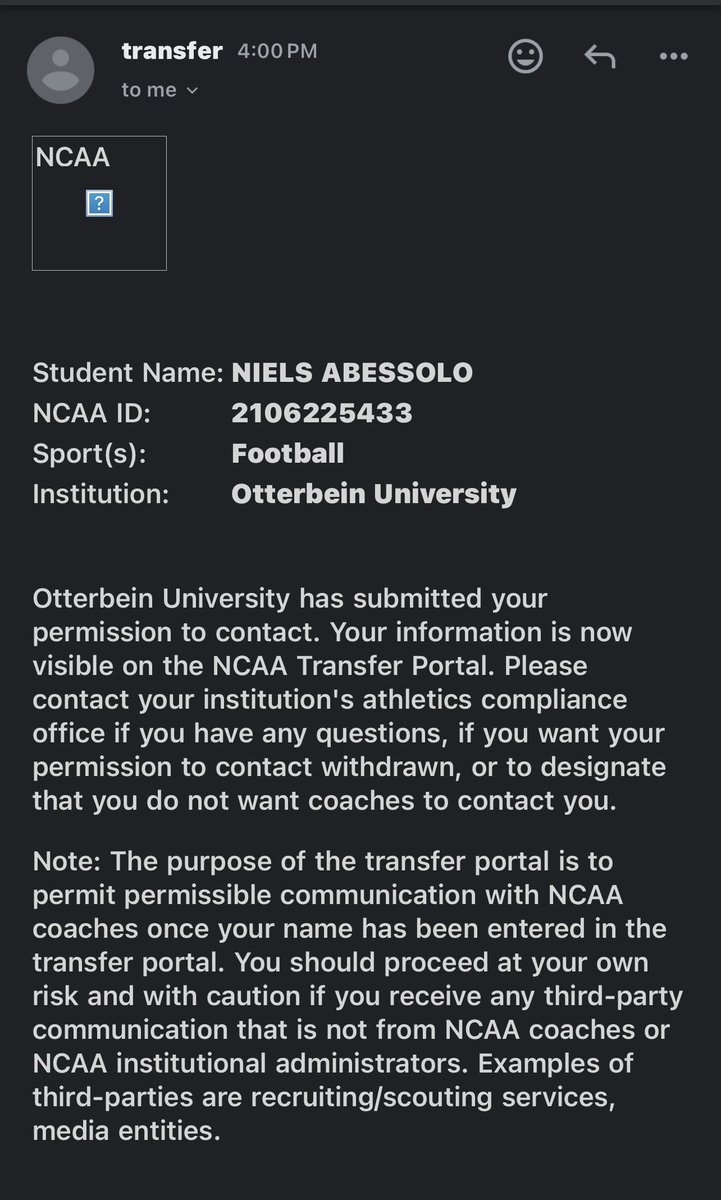Tap the name NIELS ABESSOLO
The width and height of the screenshot is (721, 1200).
point(352,373)
